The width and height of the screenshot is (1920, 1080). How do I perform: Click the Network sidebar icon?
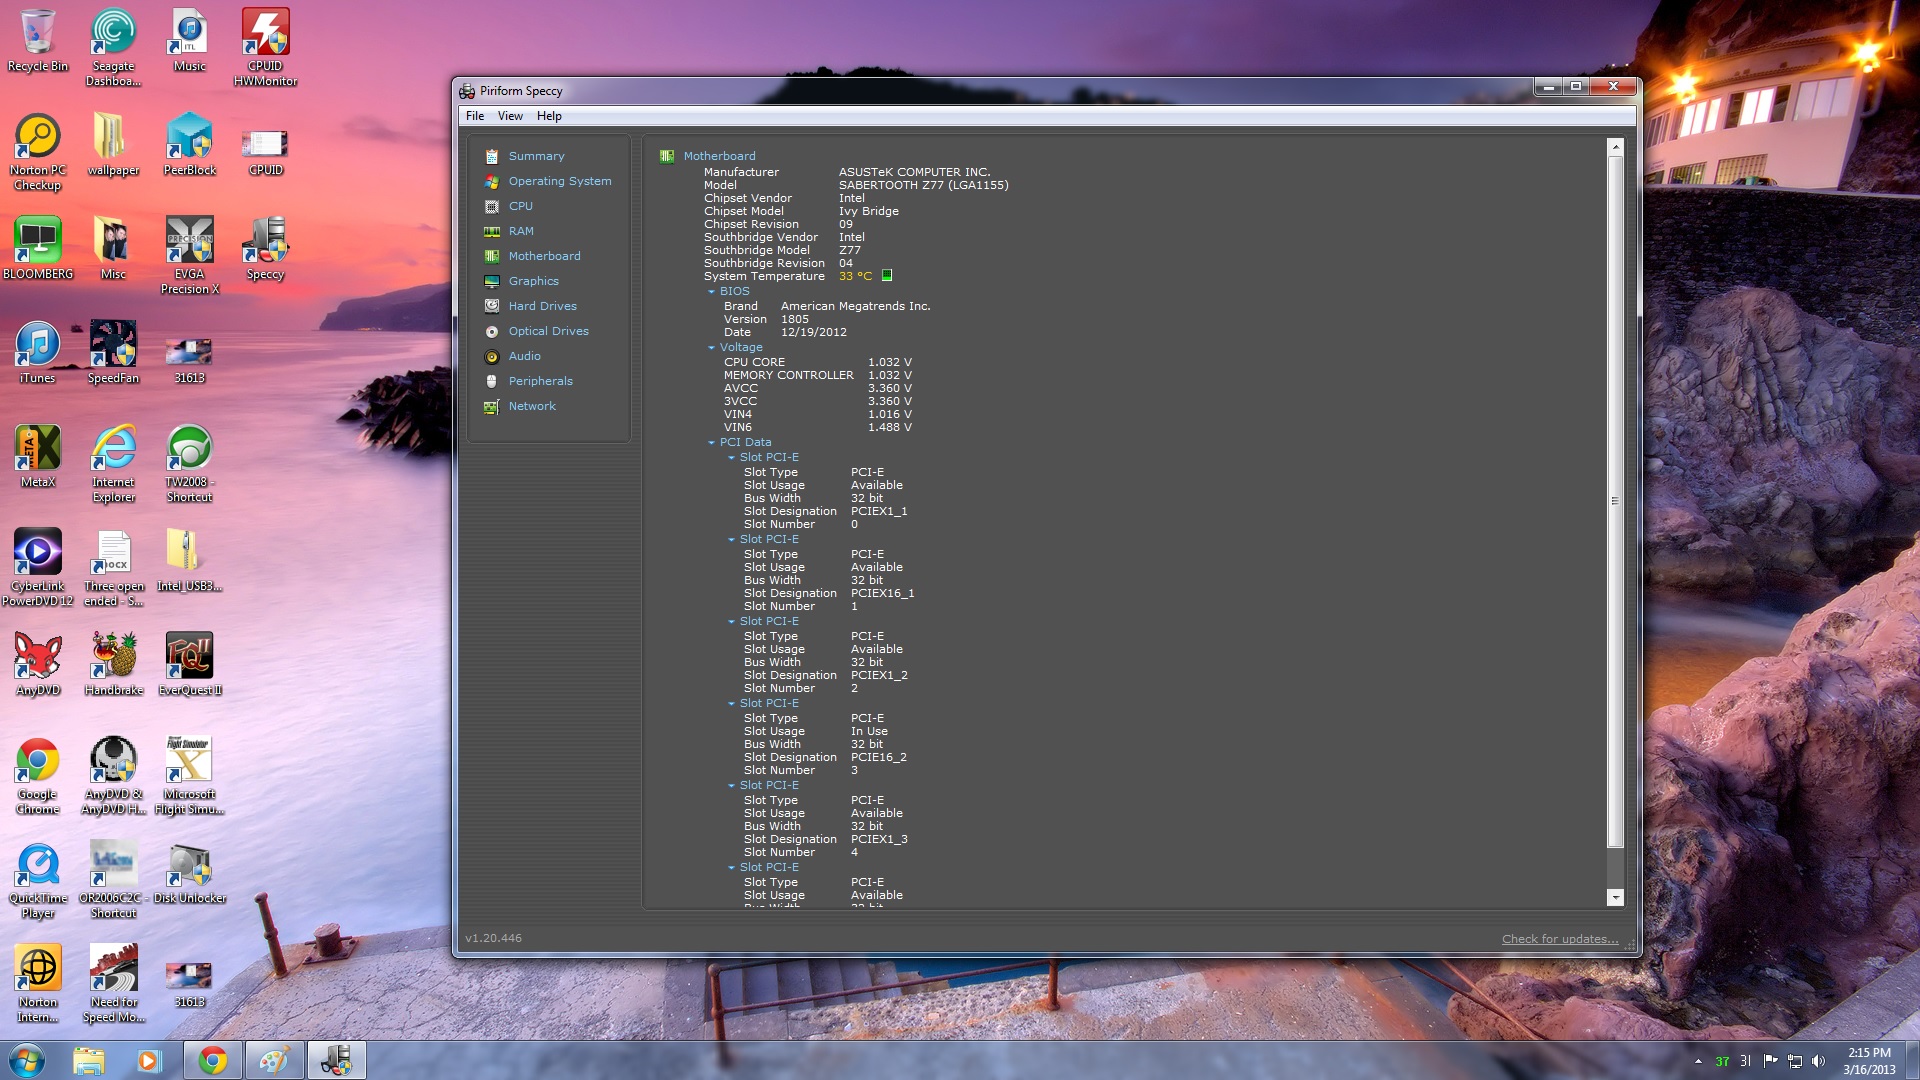pyautogui.click(x=492, y=406)
